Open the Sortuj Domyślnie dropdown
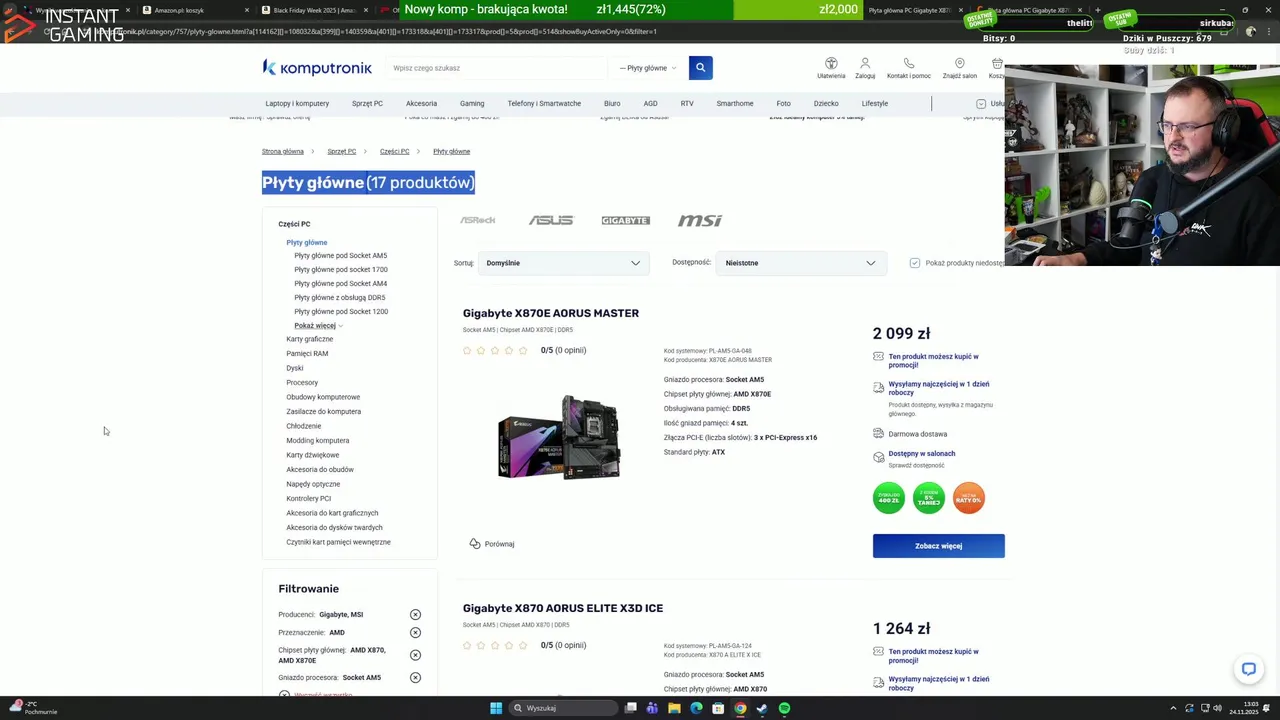 pos(563,263)
